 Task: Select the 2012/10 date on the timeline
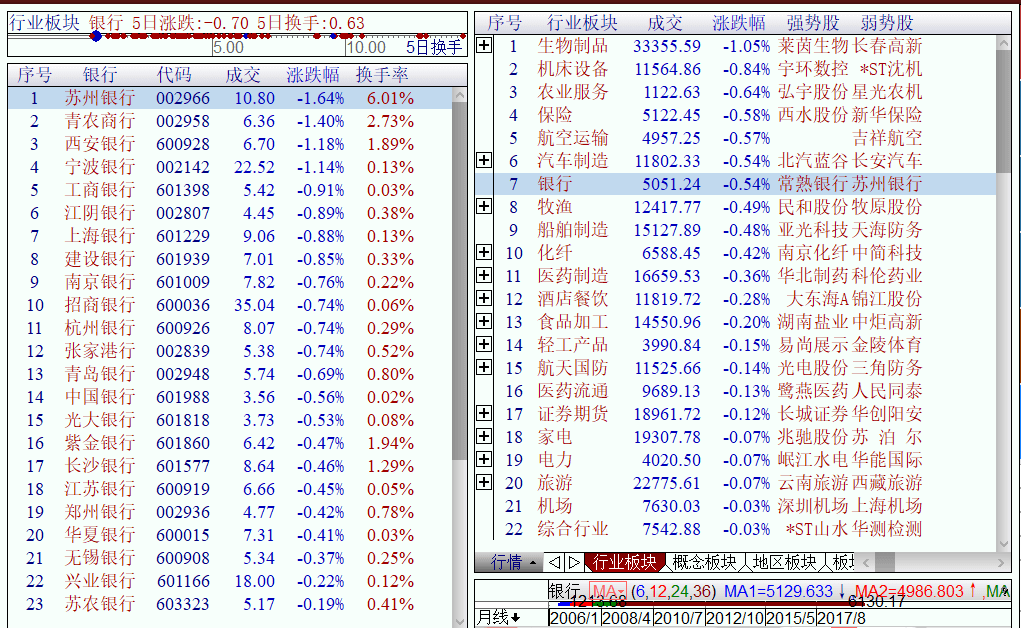734,618
